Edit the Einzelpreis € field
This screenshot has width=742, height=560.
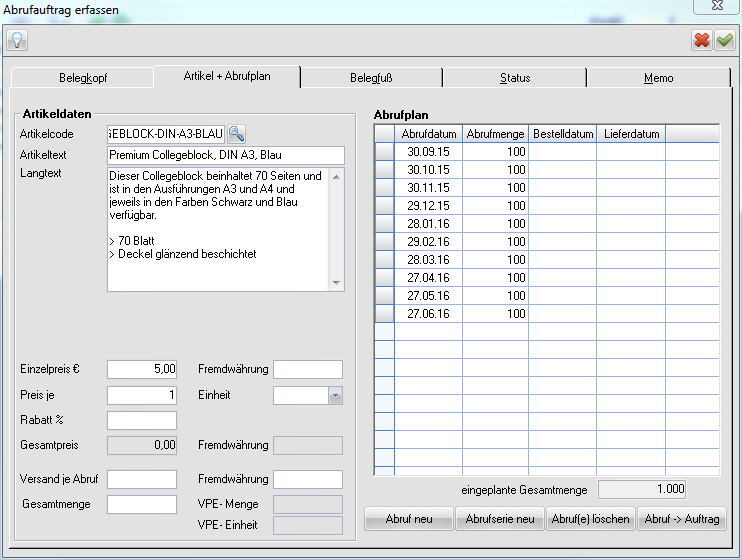pos(142,369)
